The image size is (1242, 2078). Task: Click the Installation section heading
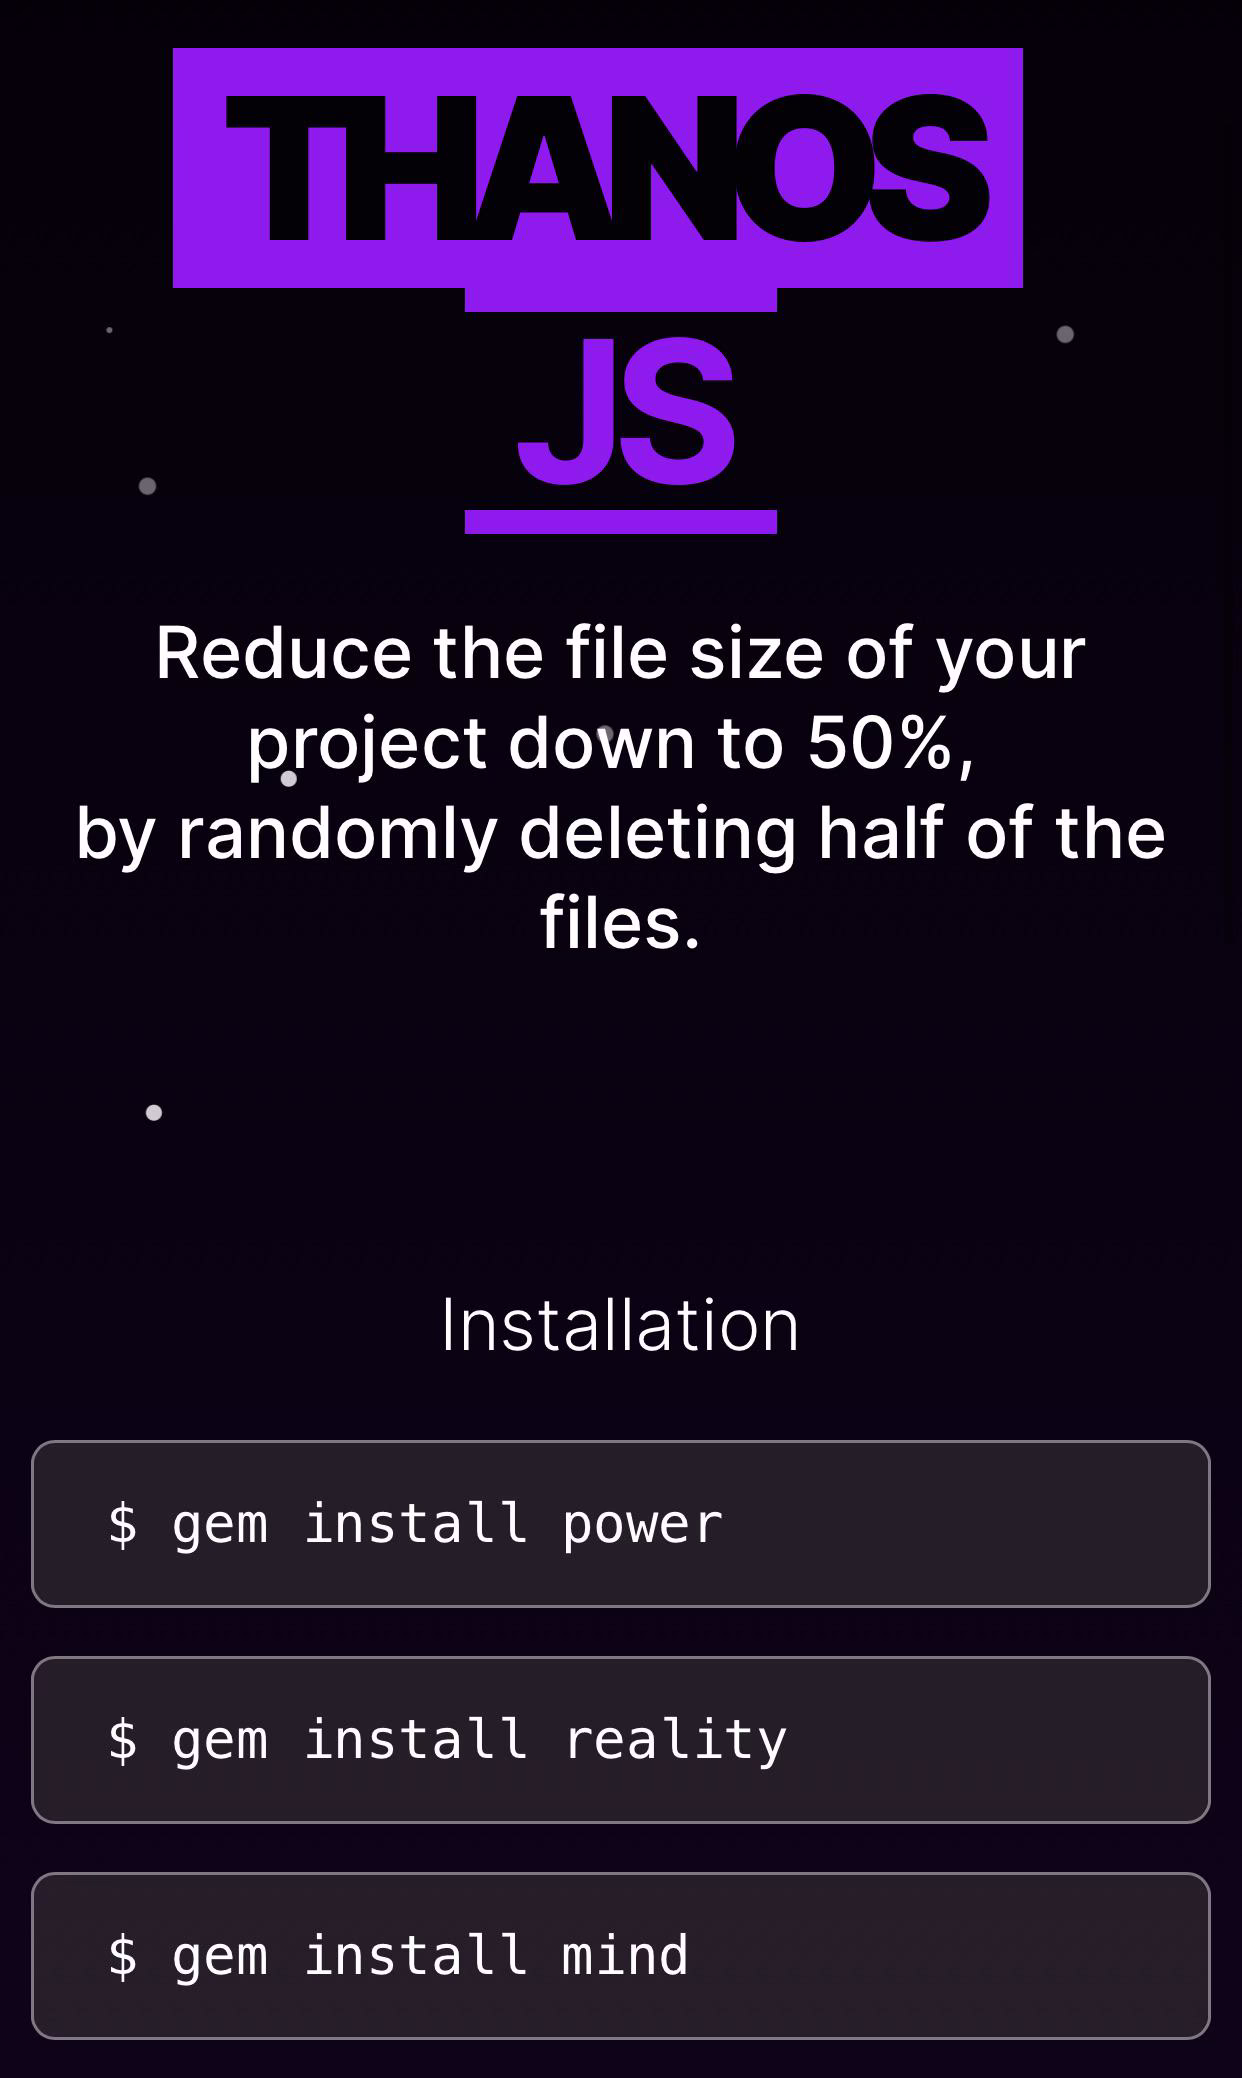pos(620,1325)
